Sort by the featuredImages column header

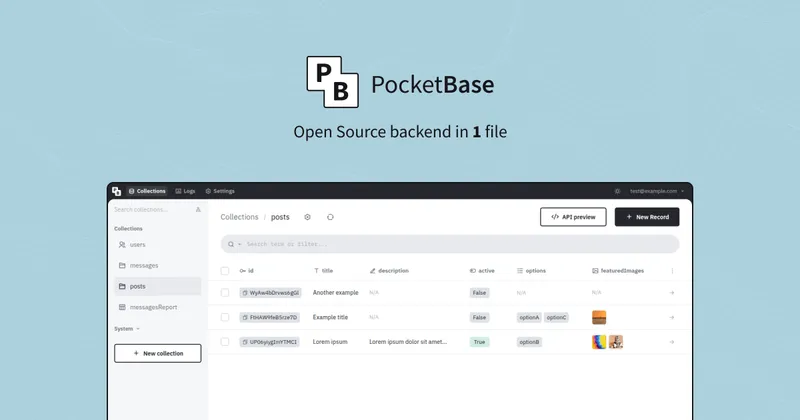point(618,270)
